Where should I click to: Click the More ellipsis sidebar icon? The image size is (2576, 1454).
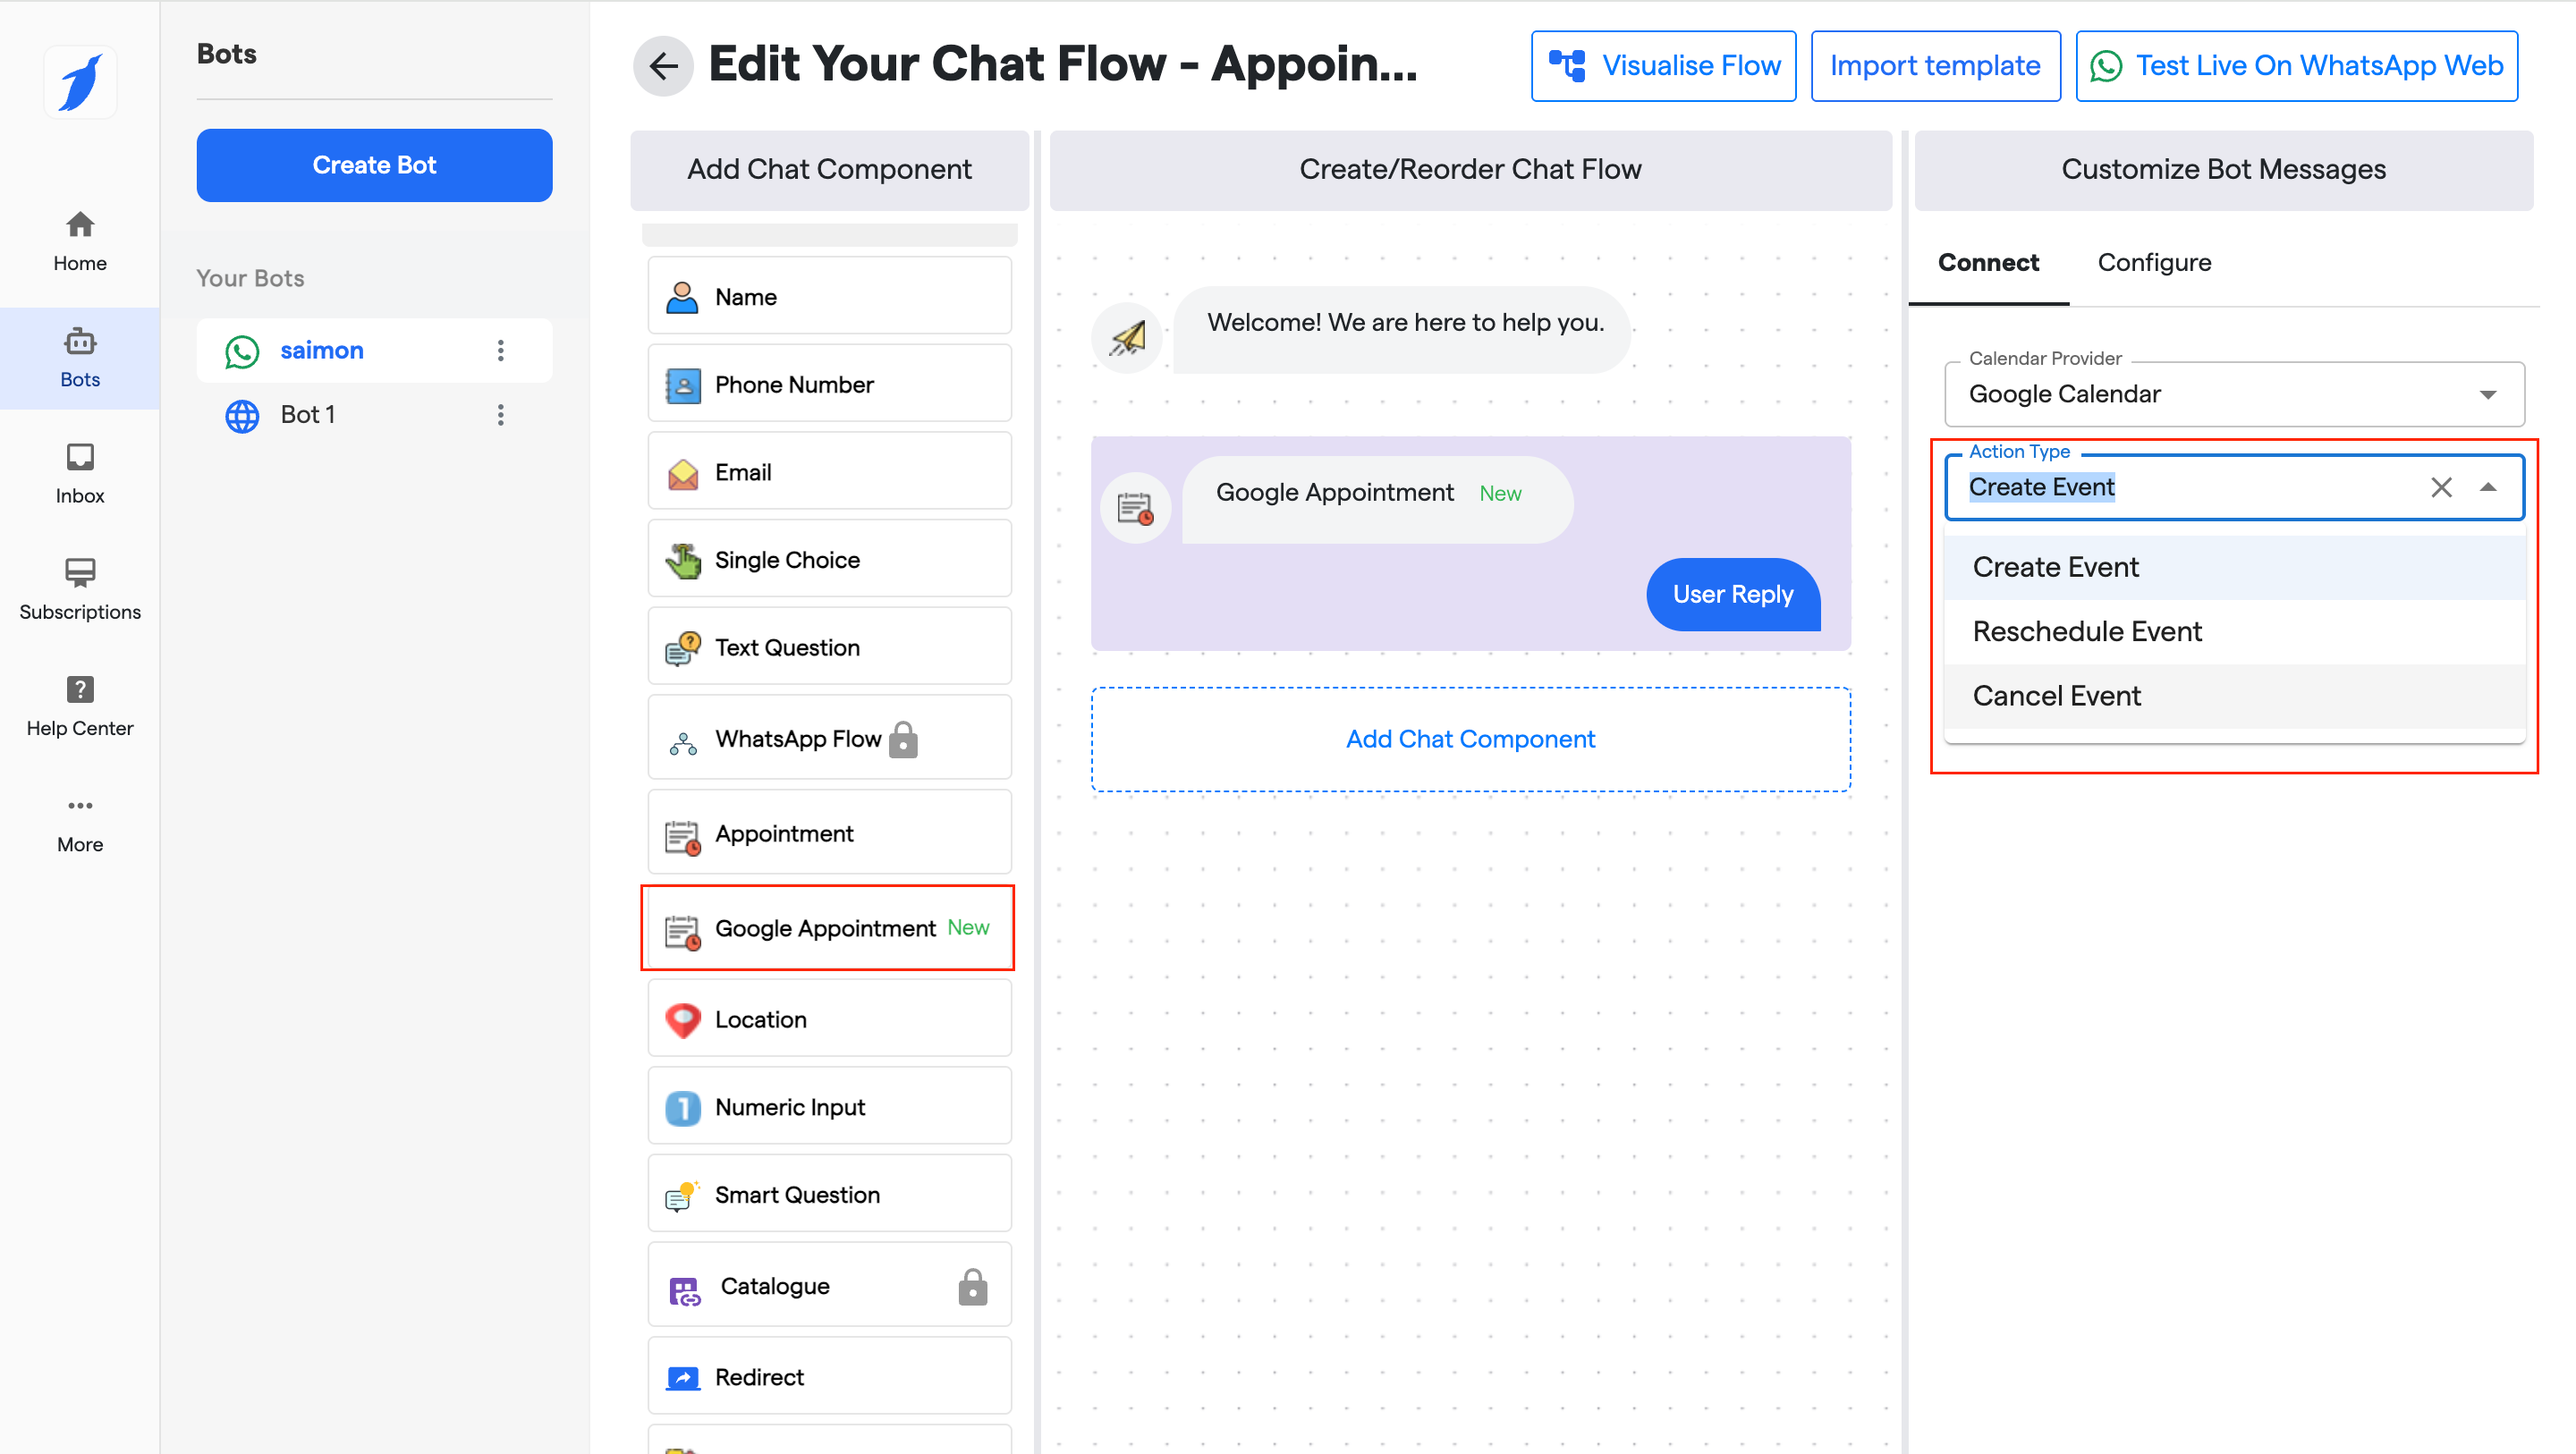pyautogui.click(x=80, y=805)
